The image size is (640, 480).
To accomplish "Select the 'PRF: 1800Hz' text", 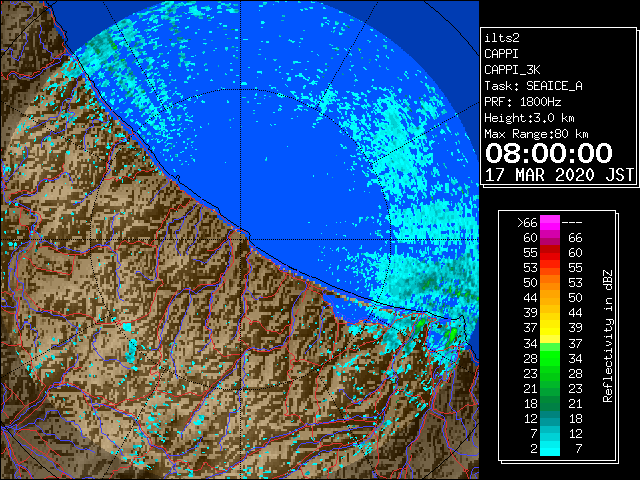I will click(523, 102).
